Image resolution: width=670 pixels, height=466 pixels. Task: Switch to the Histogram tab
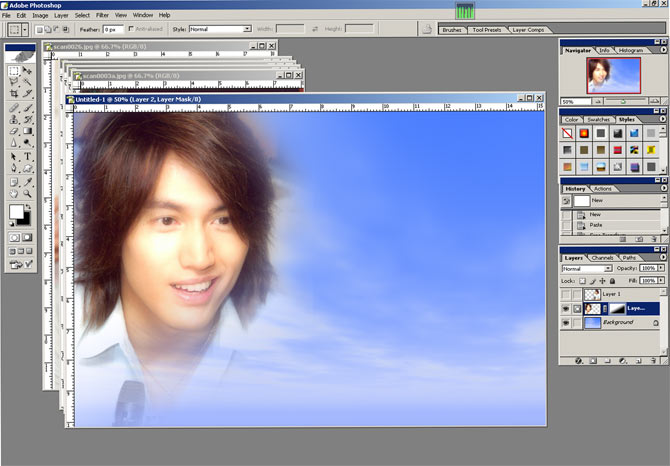[631, 50]
